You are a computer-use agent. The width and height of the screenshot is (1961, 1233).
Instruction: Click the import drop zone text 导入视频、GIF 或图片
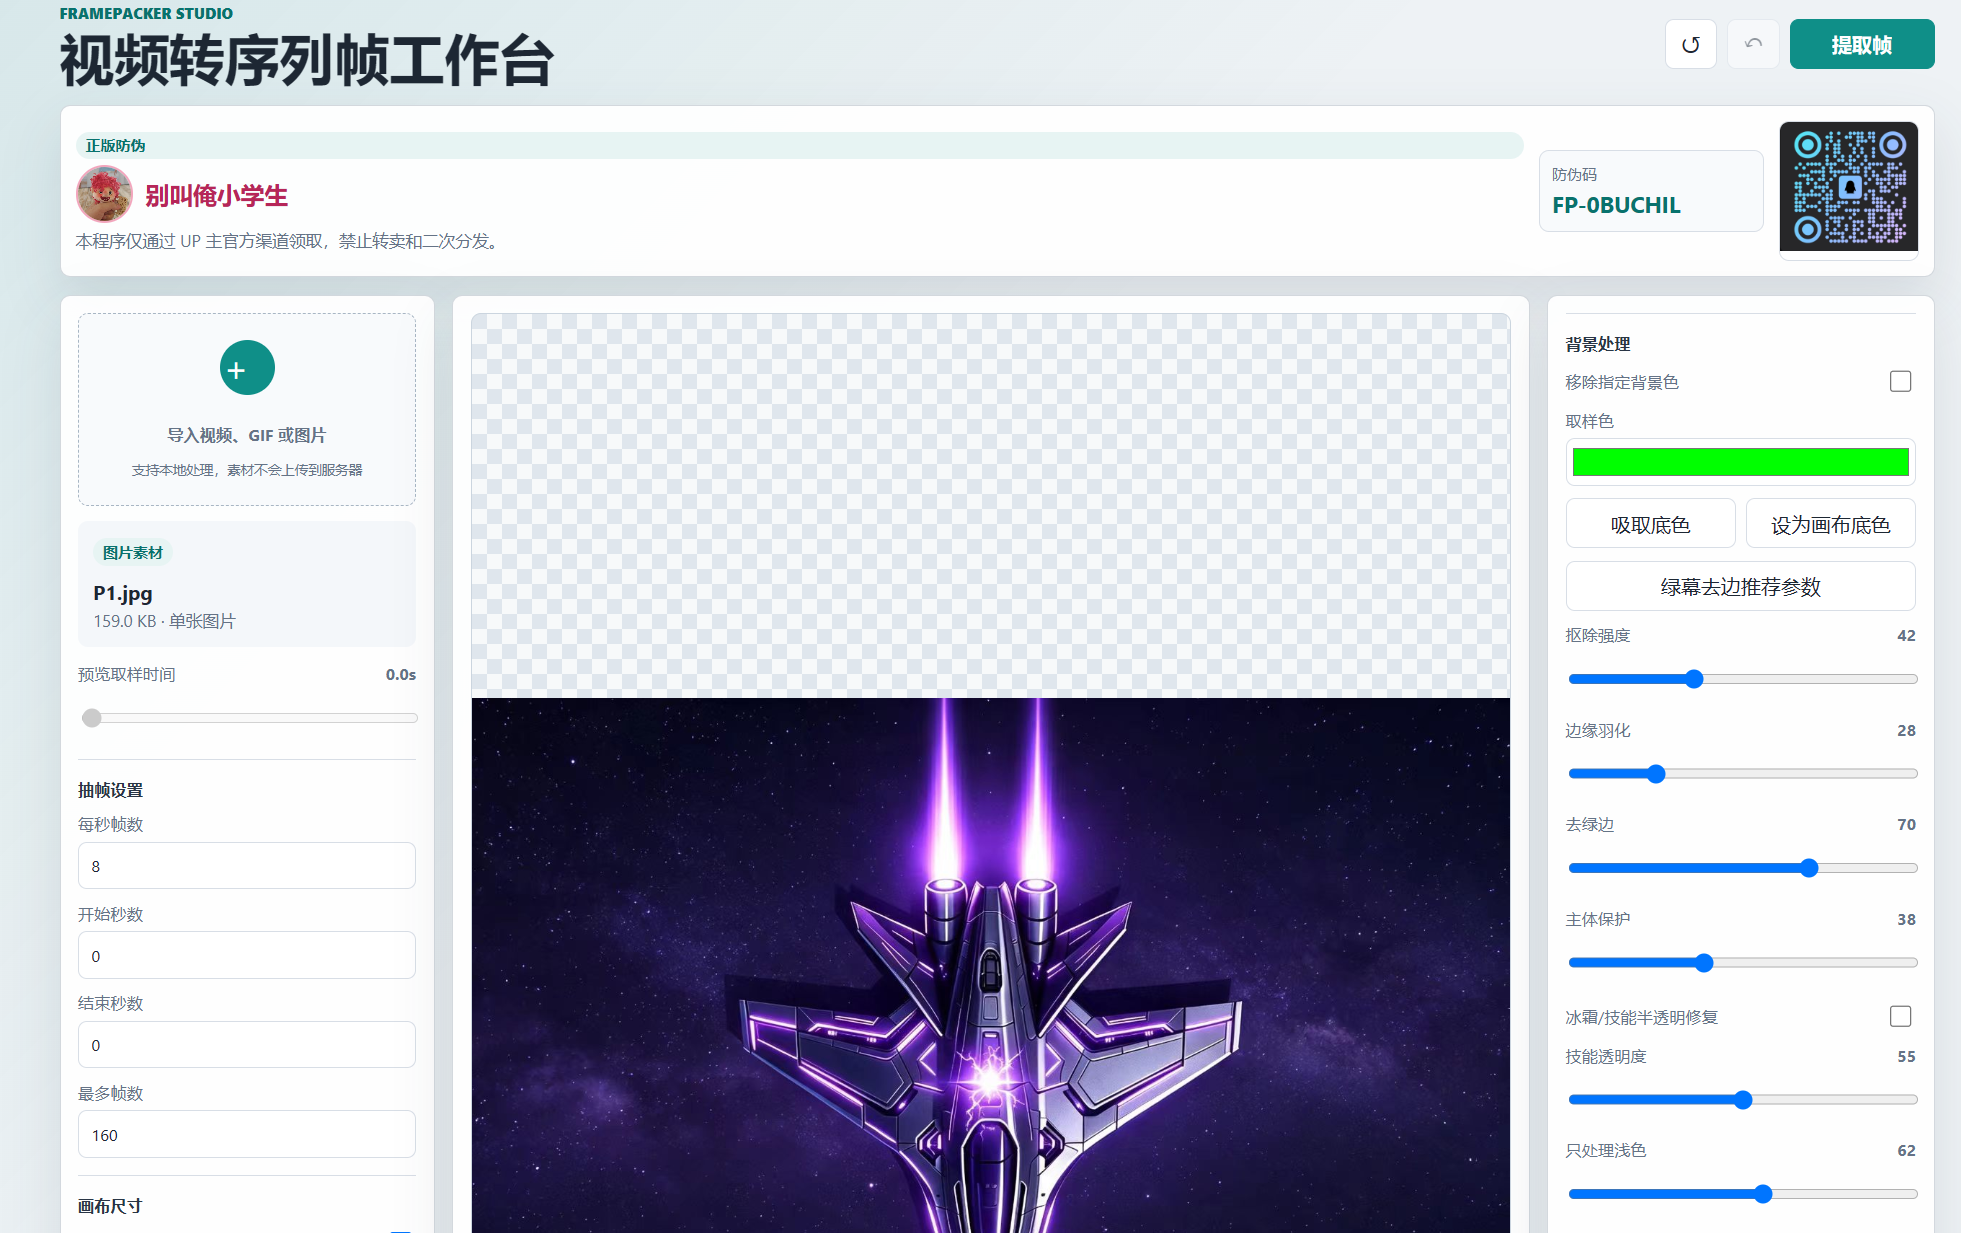coord(247,435)
